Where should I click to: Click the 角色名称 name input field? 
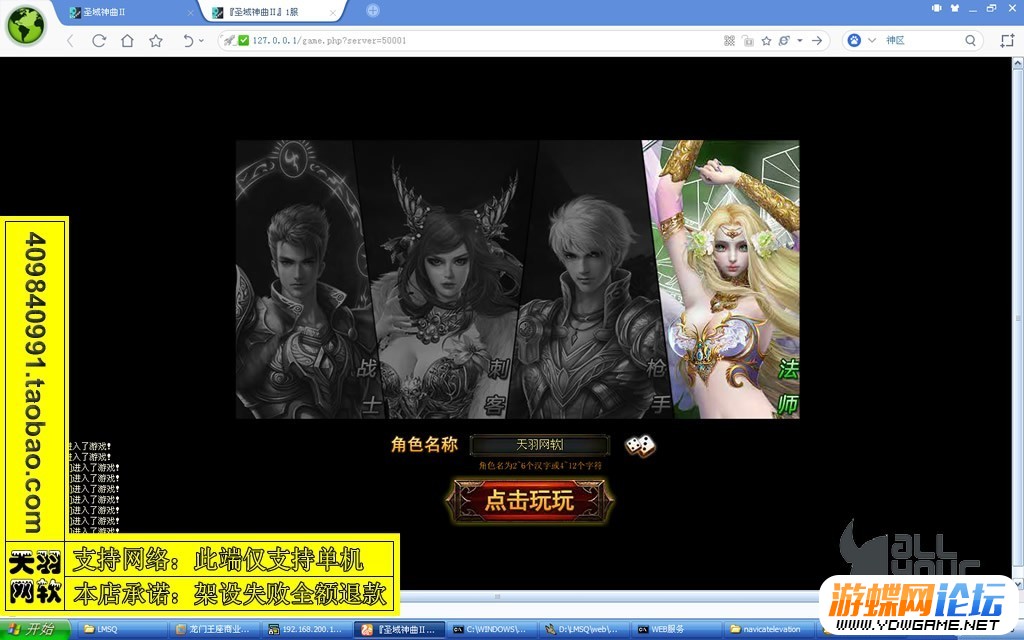click(x=539, y=445)
